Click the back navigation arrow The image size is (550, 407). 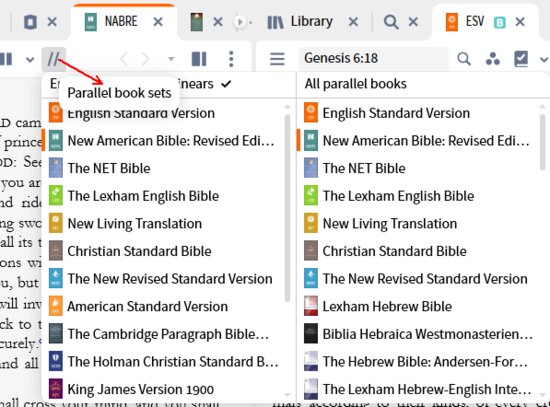(123, 59)
